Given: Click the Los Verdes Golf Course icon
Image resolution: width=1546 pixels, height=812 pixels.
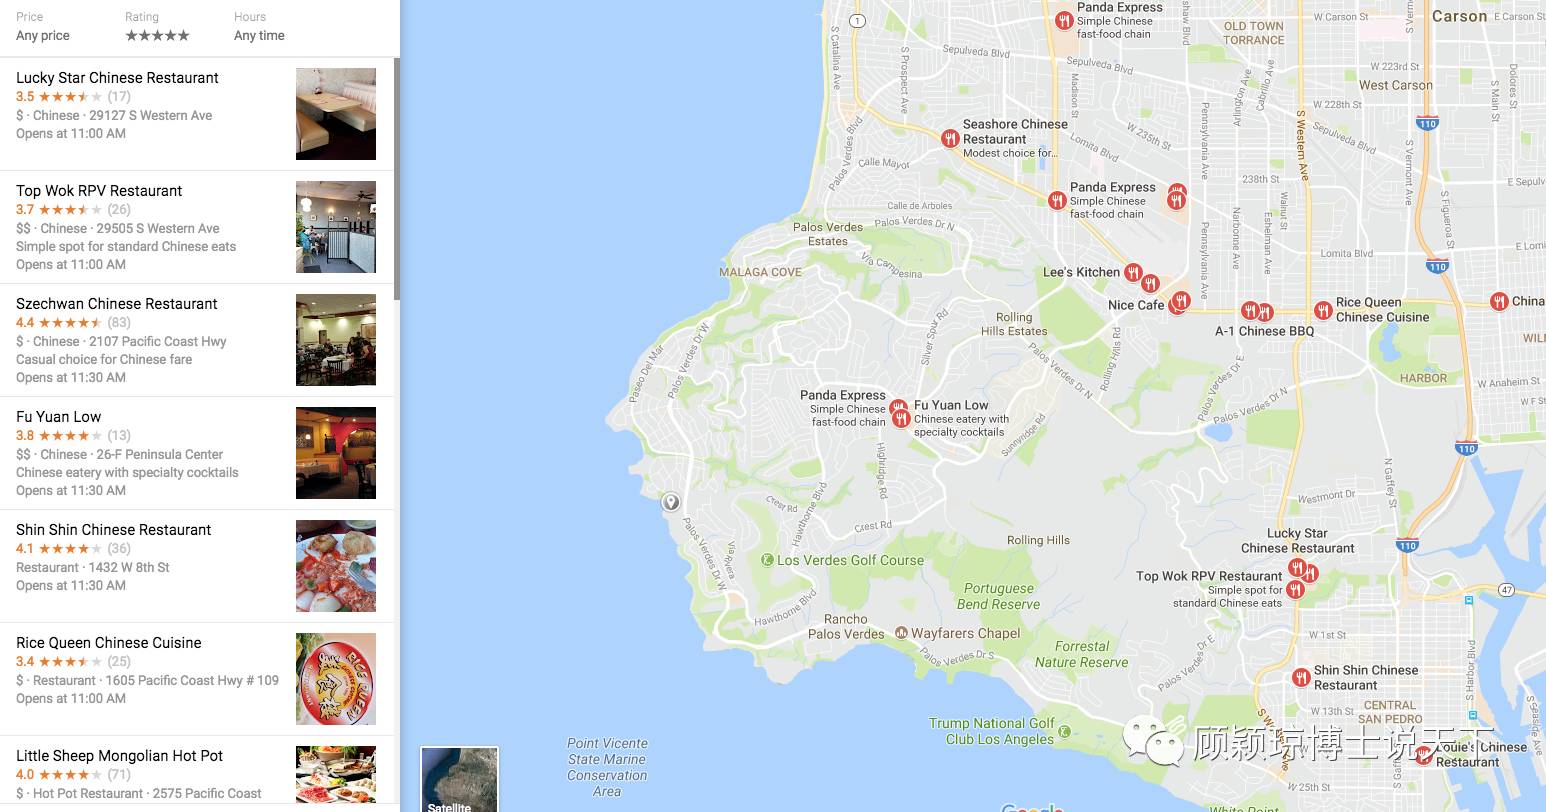Looking at the screenshot, I should click(x=767, y=560).
